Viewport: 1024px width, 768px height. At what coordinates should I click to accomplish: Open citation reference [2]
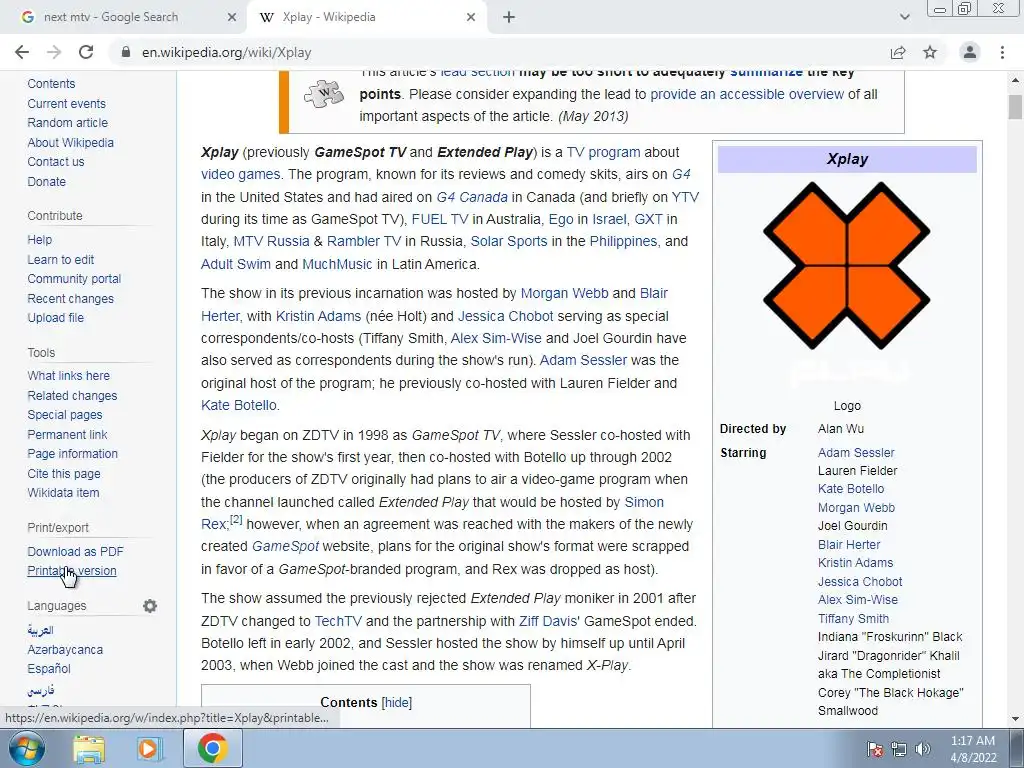coord(236,520)
